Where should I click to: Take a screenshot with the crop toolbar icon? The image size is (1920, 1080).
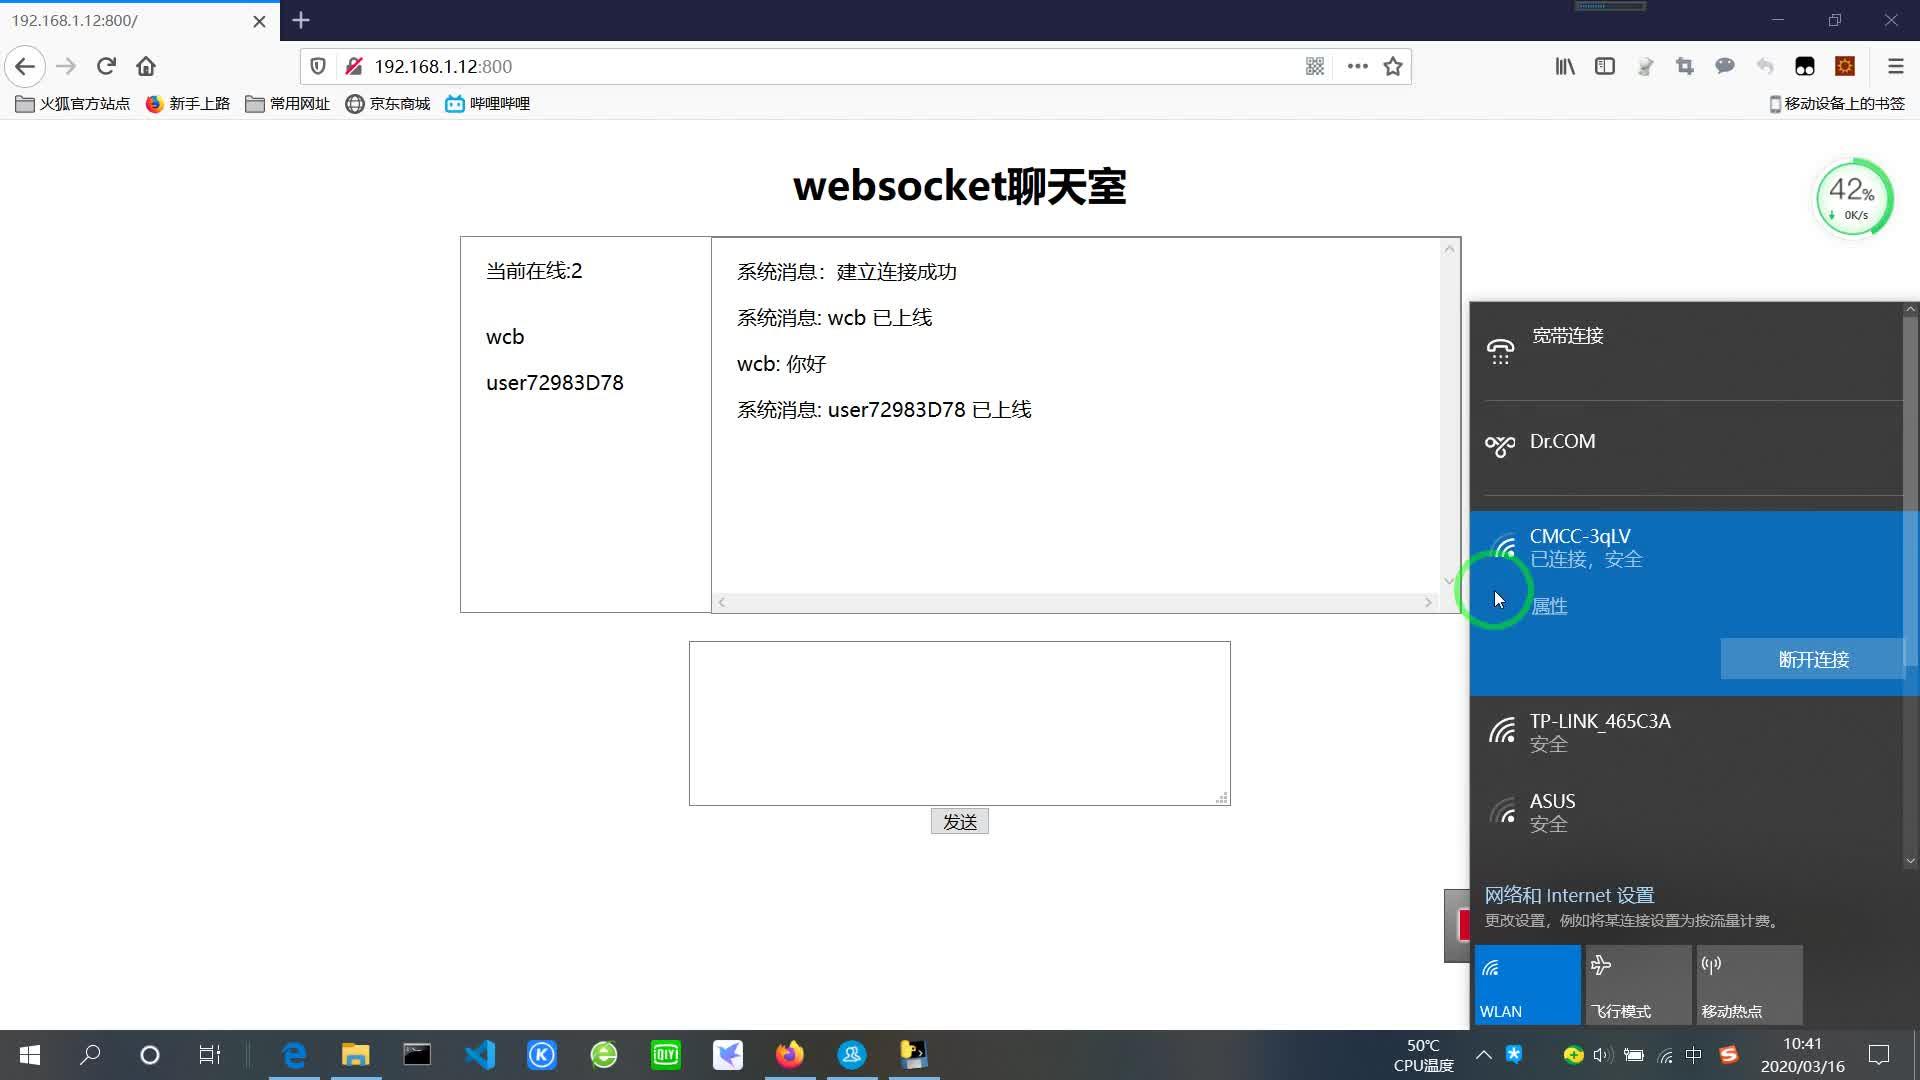pyautogui.click(x=1685, y=66)
